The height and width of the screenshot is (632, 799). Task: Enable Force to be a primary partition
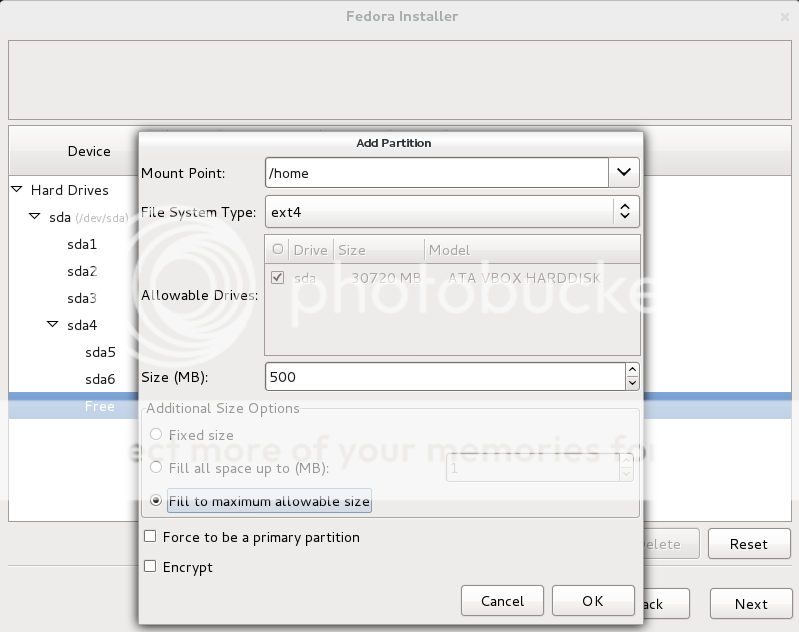[x=150, y=536]
